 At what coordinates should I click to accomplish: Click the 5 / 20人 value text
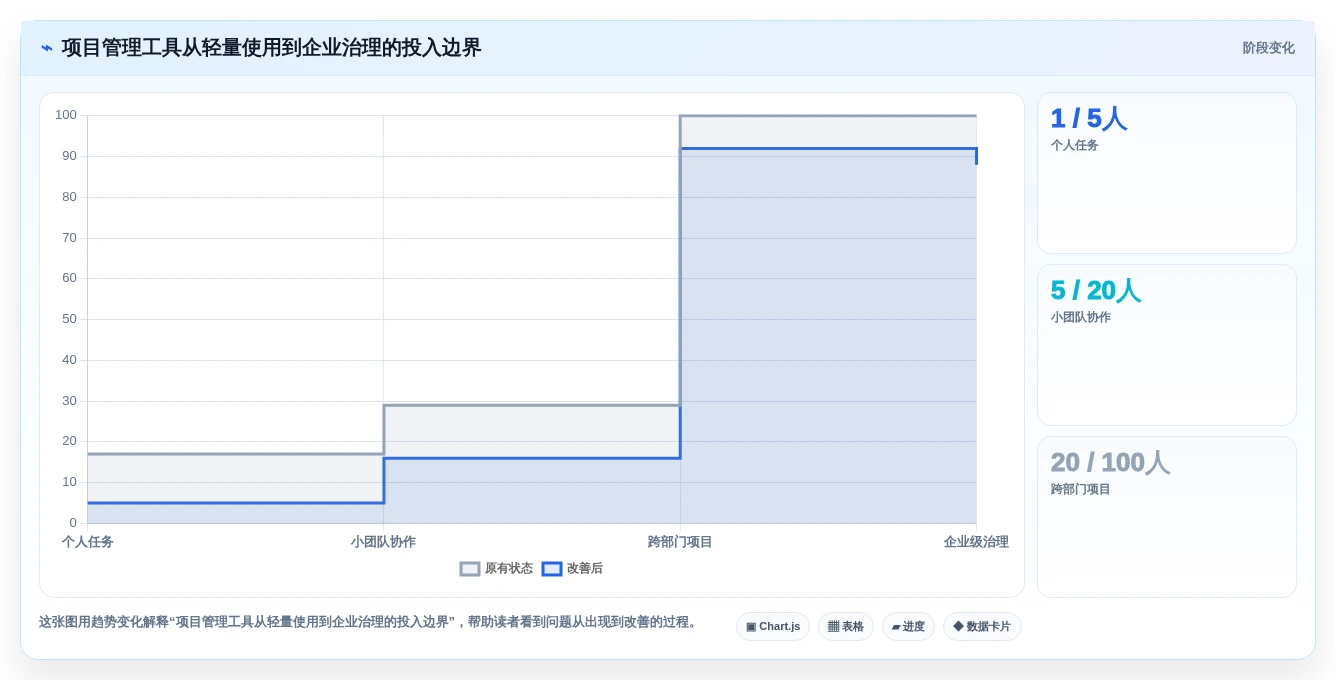(1095, 291)
